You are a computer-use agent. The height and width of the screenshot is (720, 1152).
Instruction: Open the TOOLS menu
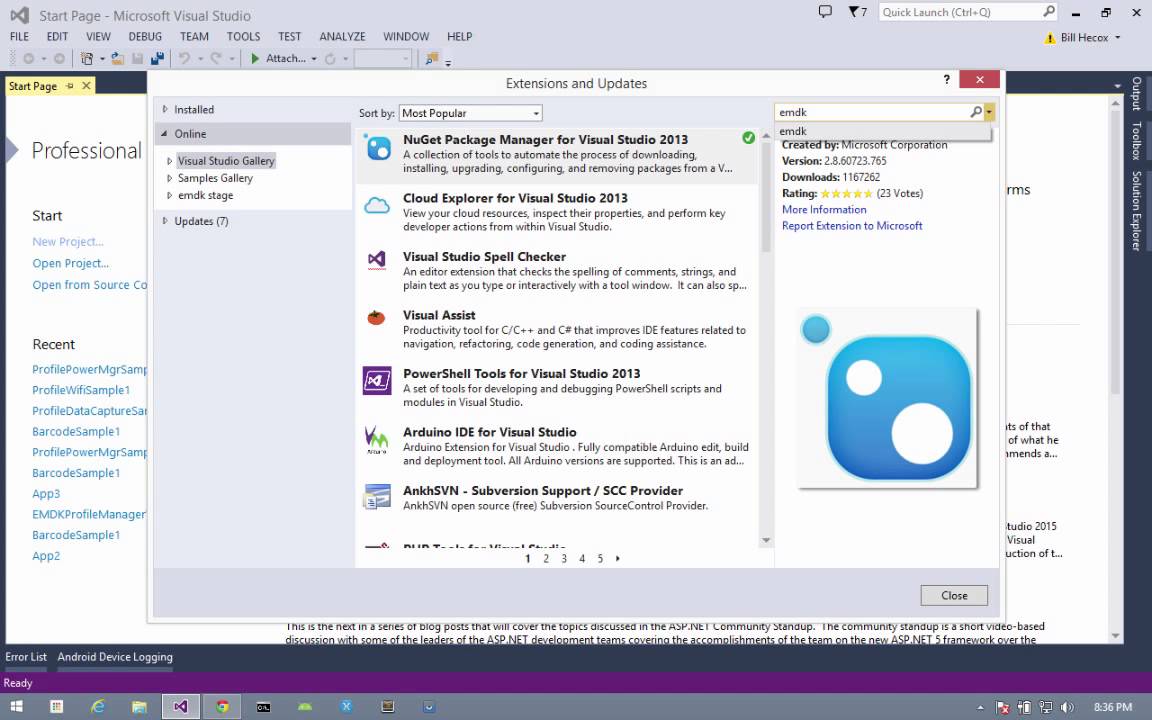[243, 37]
